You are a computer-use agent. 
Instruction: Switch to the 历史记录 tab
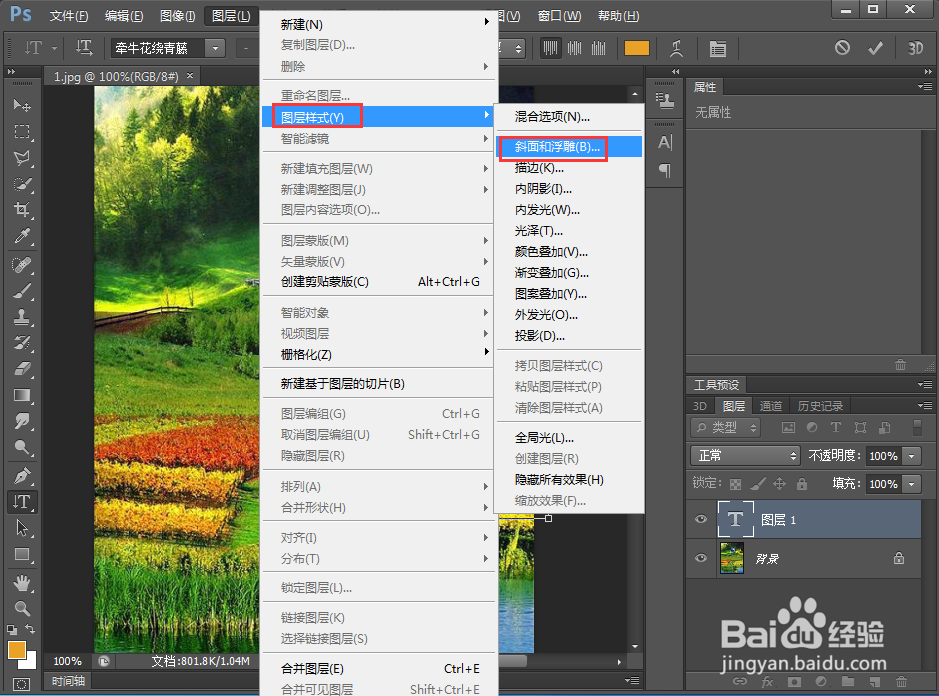click(x=820, y=406)
